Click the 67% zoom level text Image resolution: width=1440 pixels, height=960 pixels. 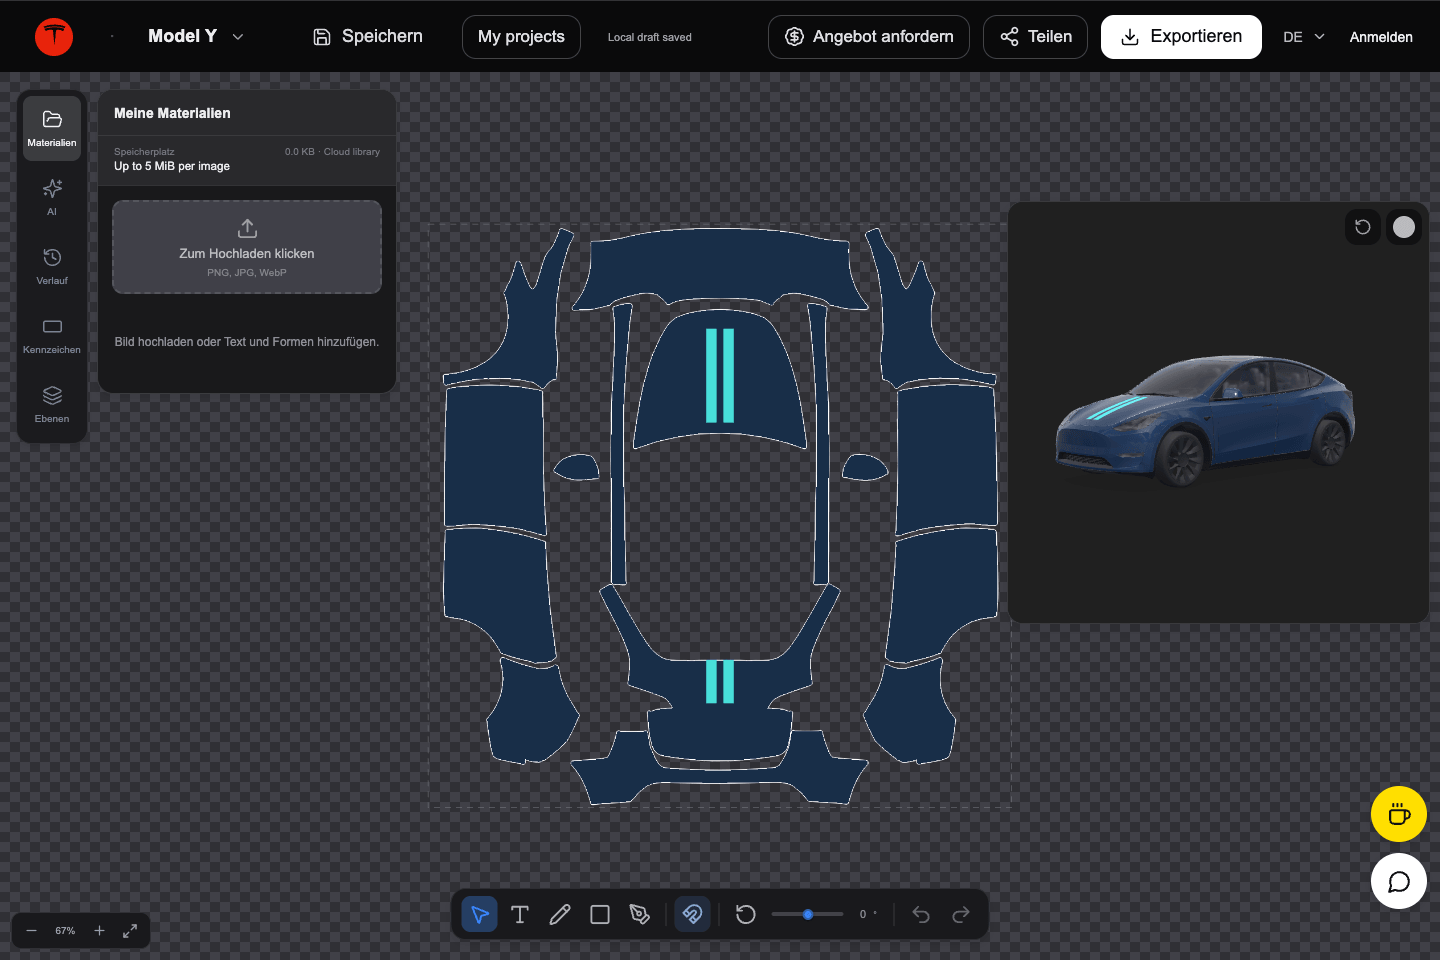(x=65, y=931)
